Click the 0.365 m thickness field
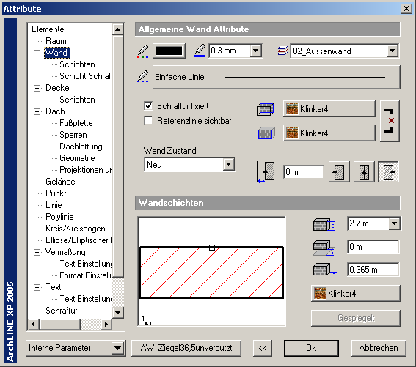Viewport: 416px width, 367px height. click(x=373, y=269)
